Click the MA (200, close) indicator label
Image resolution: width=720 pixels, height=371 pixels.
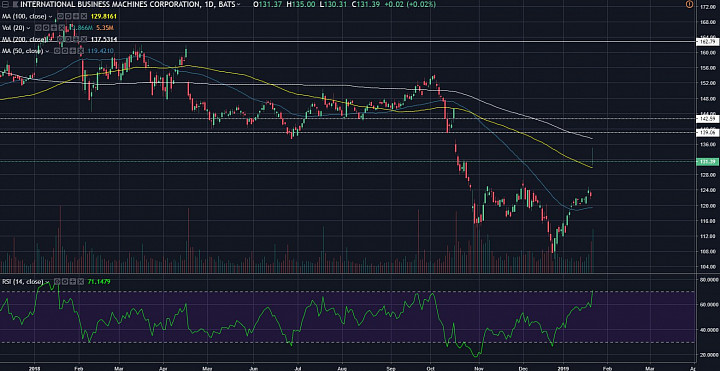pos(24,39)
